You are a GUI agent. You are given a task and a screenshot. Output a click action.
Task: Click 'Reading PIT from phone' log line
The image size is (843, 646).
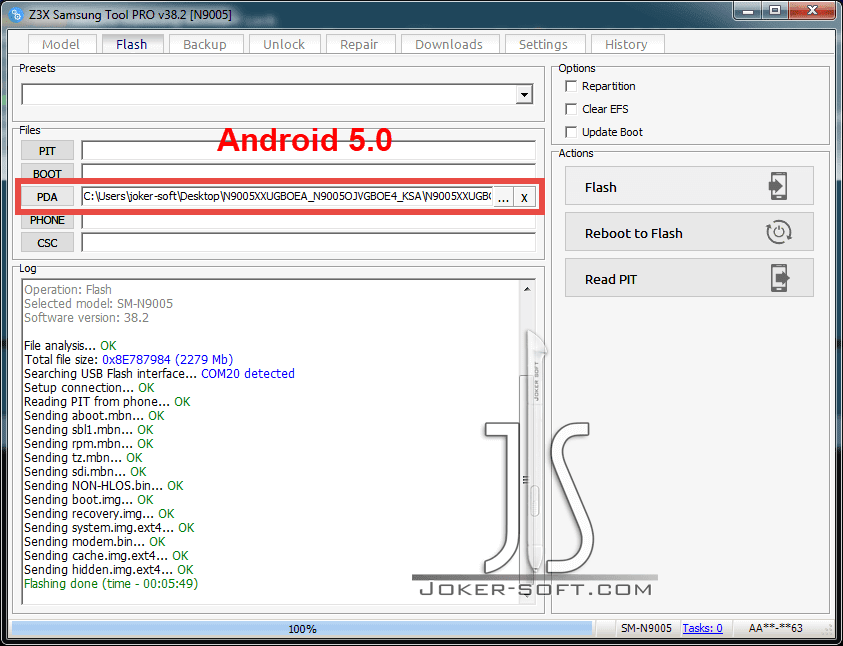107,401
